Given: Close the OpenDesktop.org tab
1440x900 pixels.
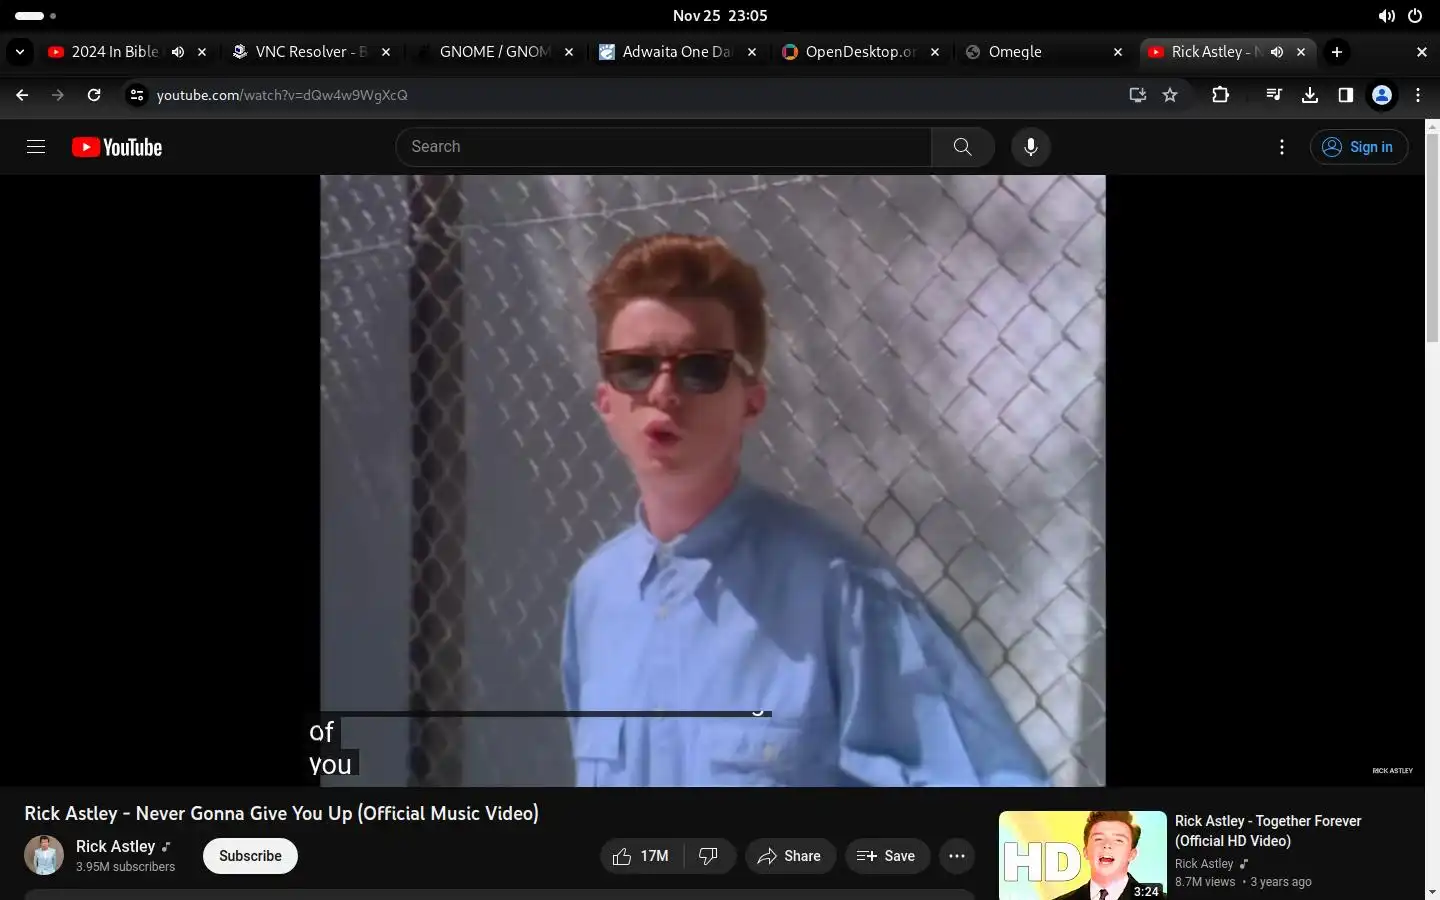Looking at the screenshot, I should pyautogui.click(x=935, y=52).
